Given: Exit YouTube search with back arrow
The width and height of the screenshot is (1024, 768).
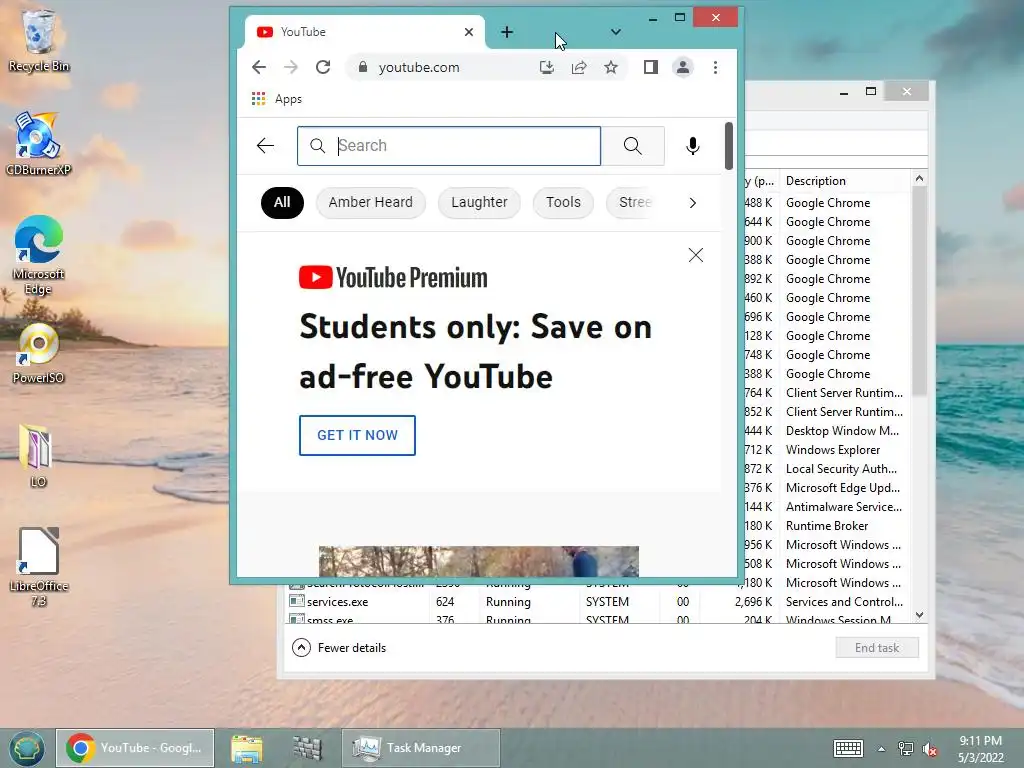Looking at the screenshot, I should point(266,146).
